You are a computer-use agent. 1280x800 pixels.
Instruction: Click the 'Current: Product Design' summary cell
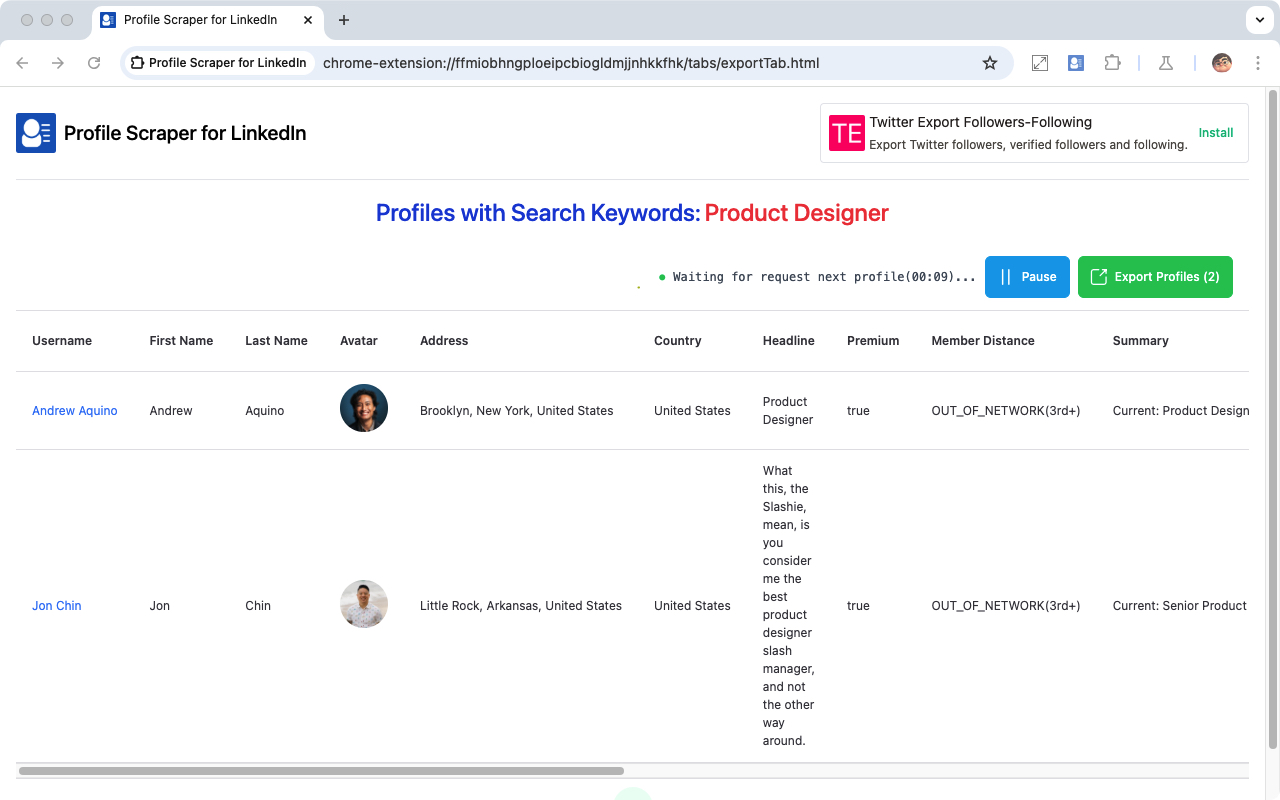coord(1181,411)
